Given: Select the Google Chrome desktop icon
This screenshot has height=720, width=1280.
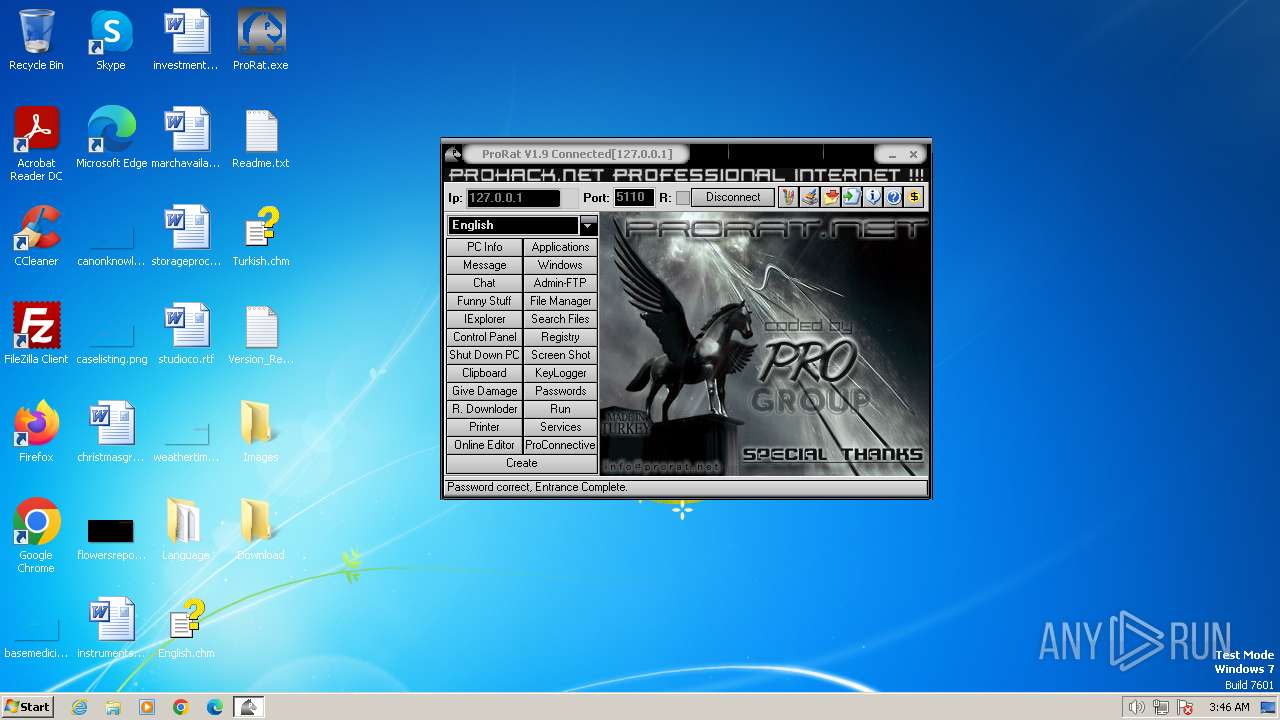Looking at the screenshot, I should coord(36,537).
